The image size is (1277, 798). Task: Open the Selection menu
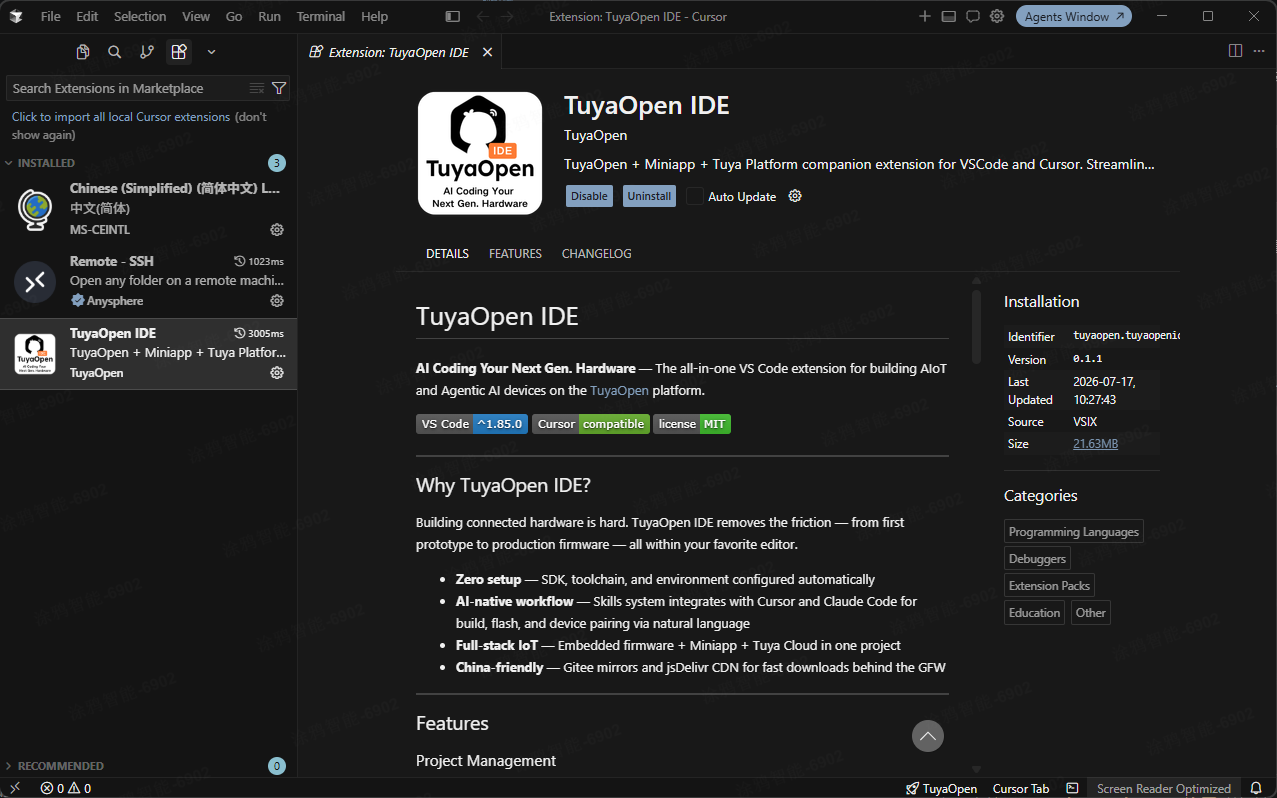(x=140, y=16)
